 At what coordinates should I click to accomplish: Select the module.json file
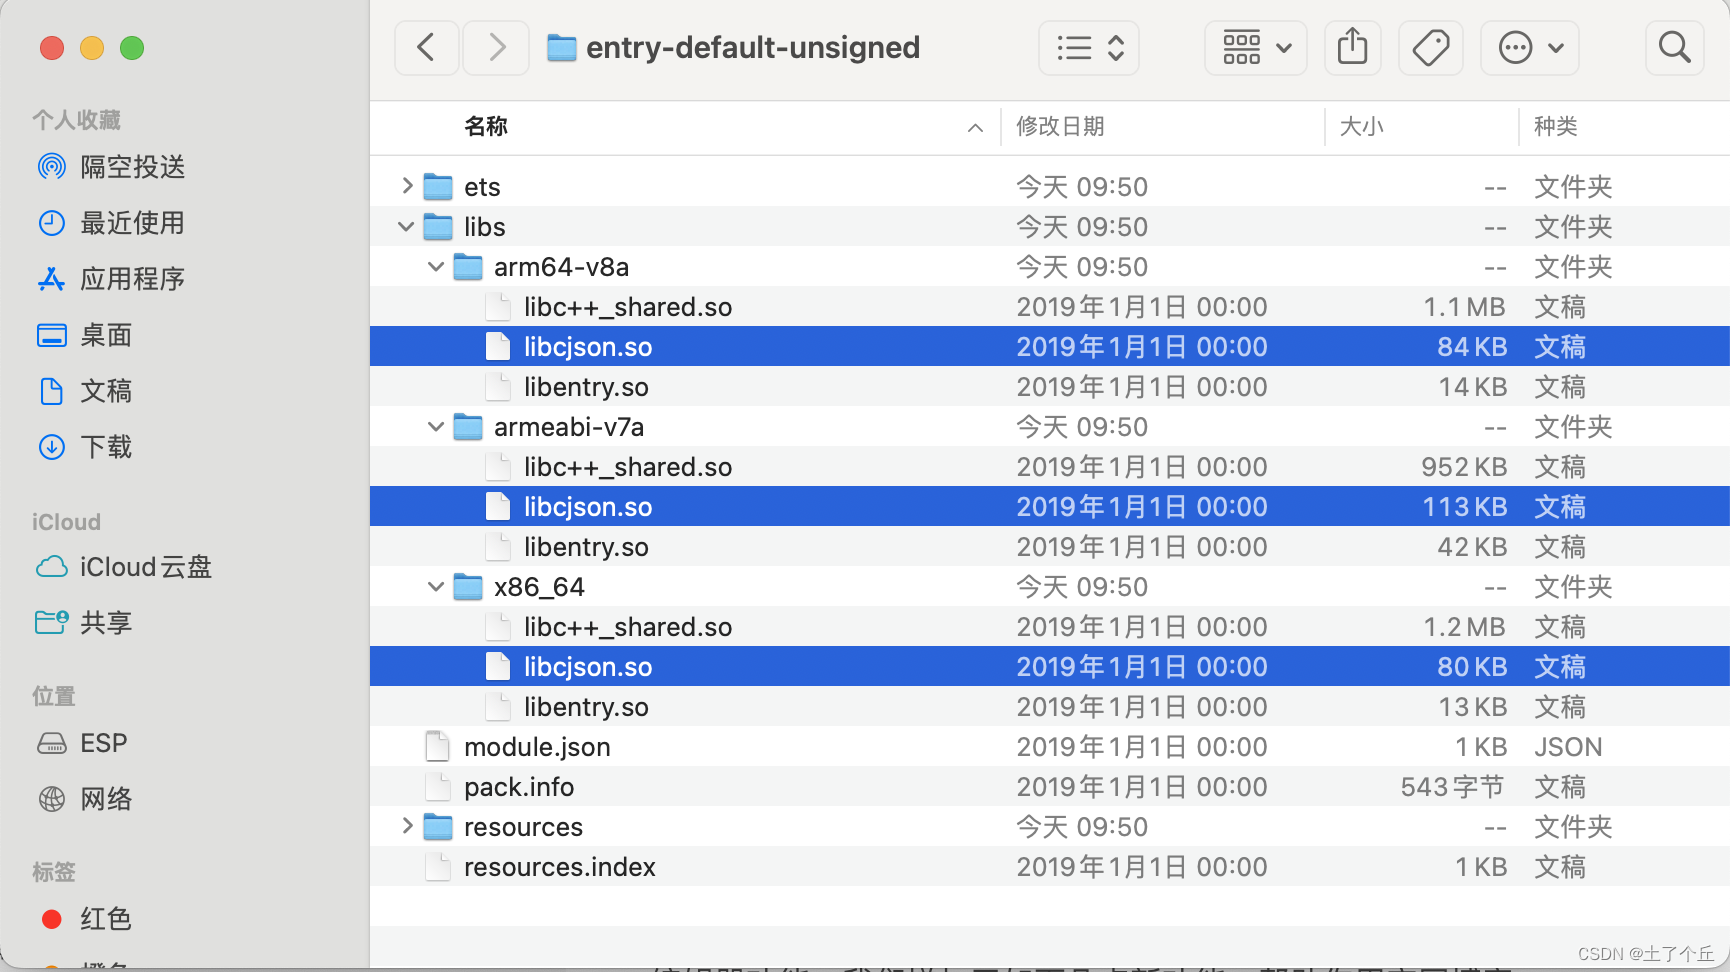1050,747
